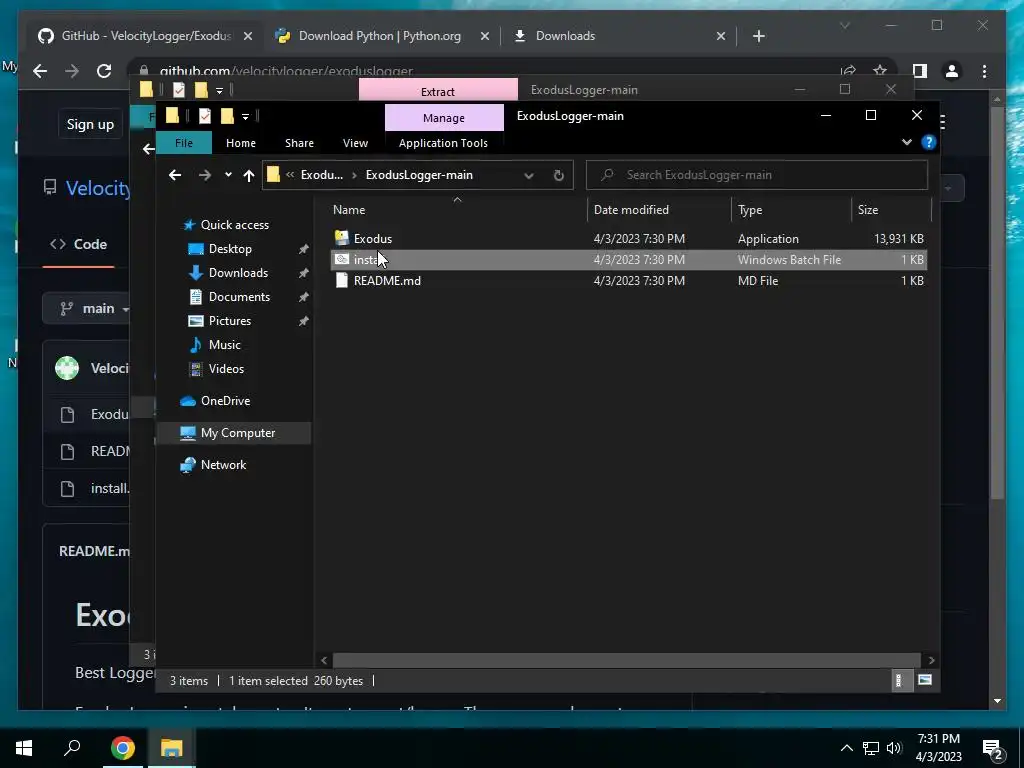1024x768 pixels.
Task: Open Chrome side panel icon
Action: tap(920, 71)
